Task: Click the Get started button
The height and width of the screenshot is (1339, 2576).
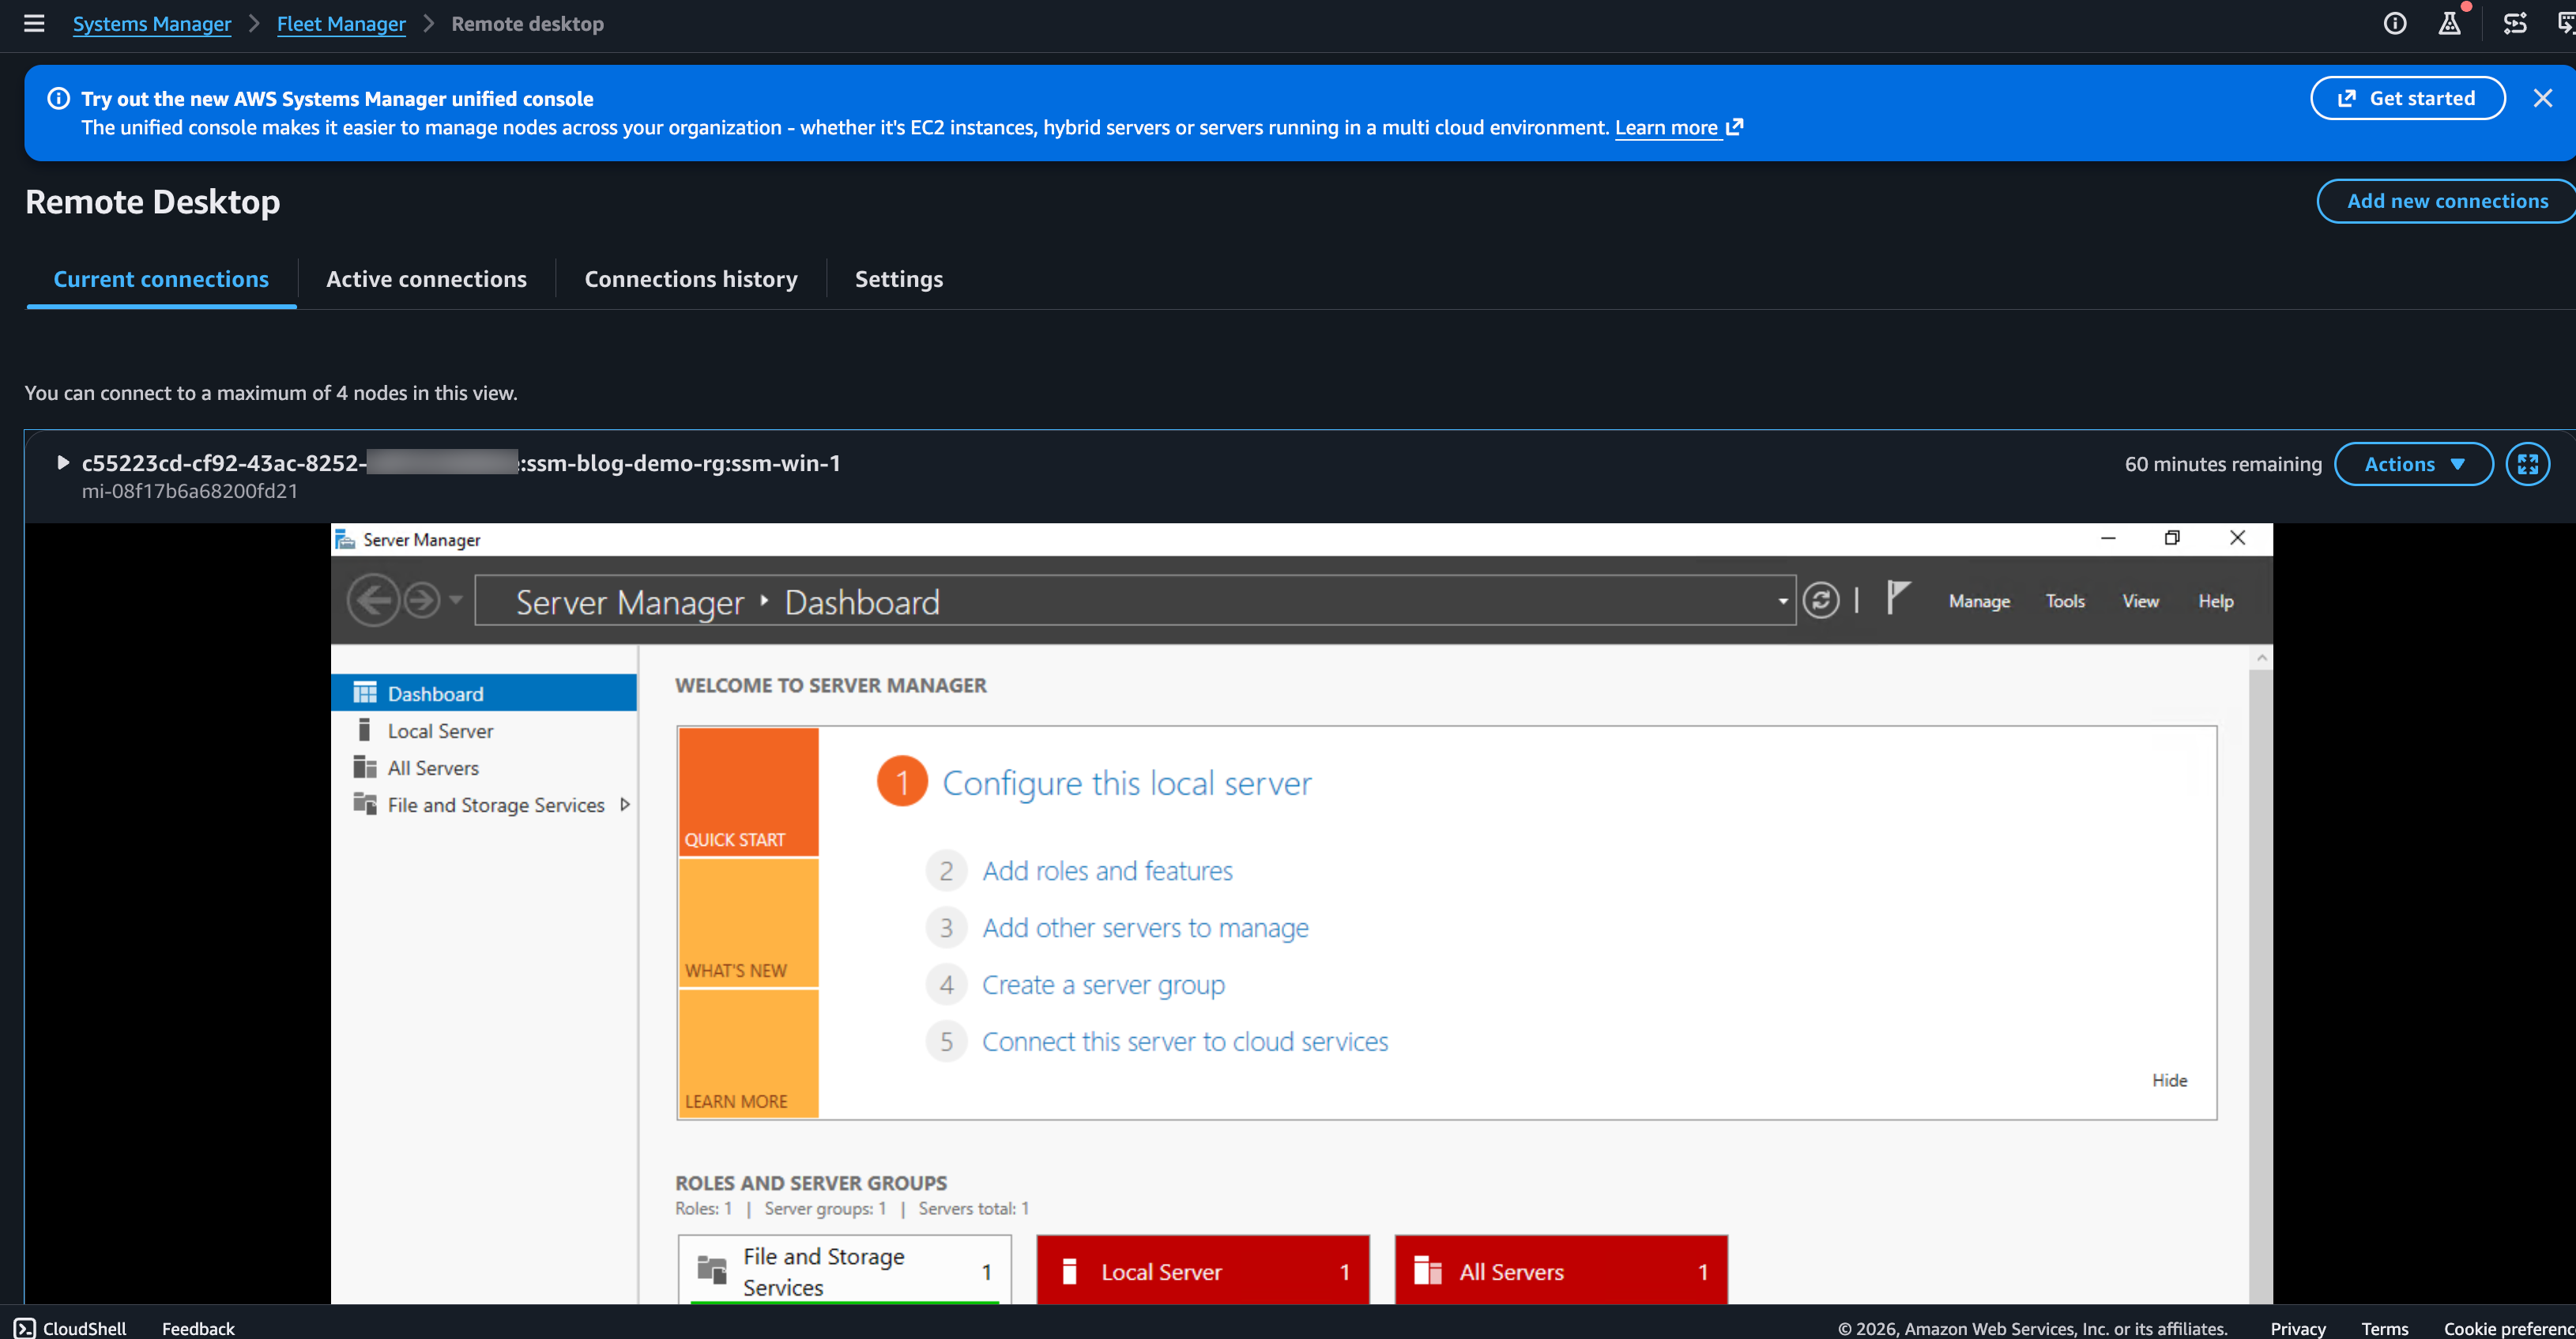Action: click(x=2407, y=98)
